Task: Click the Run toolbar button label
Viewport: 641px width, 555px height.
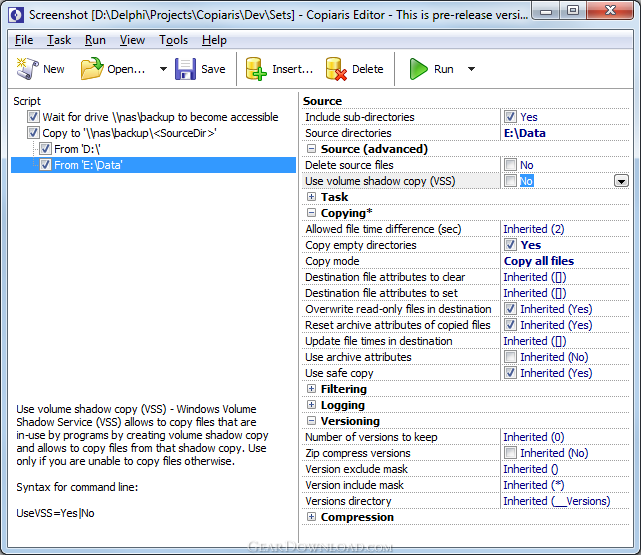Action: tap(444, 69)
